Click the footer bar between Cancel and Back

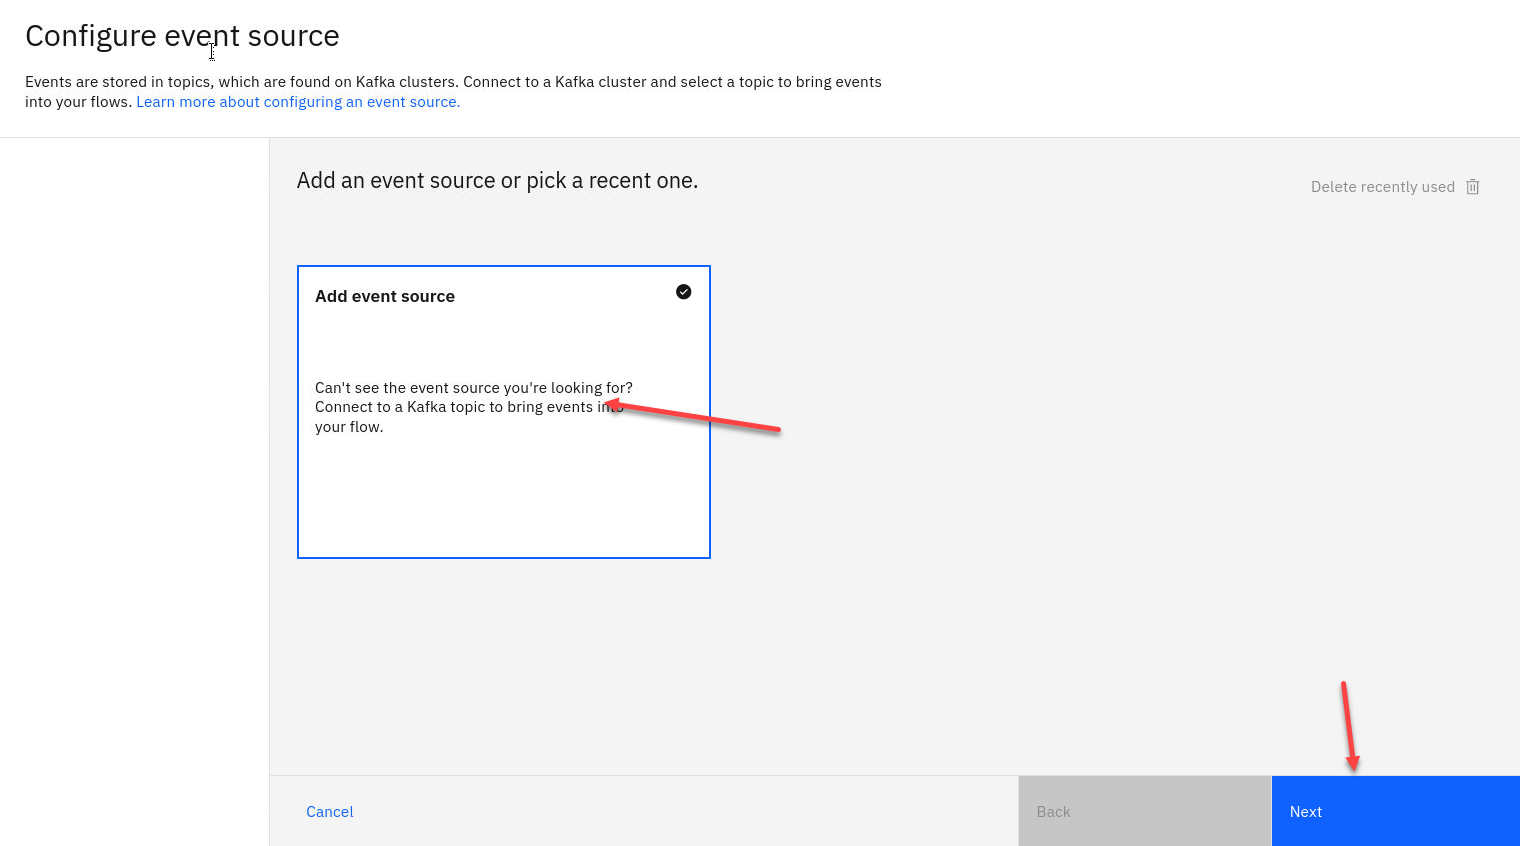680,811
